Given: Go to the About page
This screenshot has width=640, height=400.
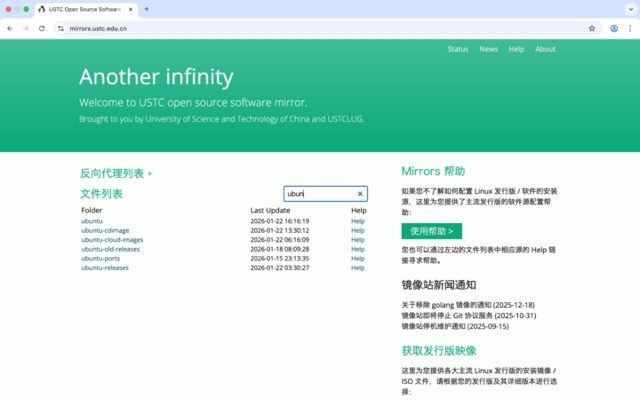Looking at the screenshot, I should click(545, 49).
